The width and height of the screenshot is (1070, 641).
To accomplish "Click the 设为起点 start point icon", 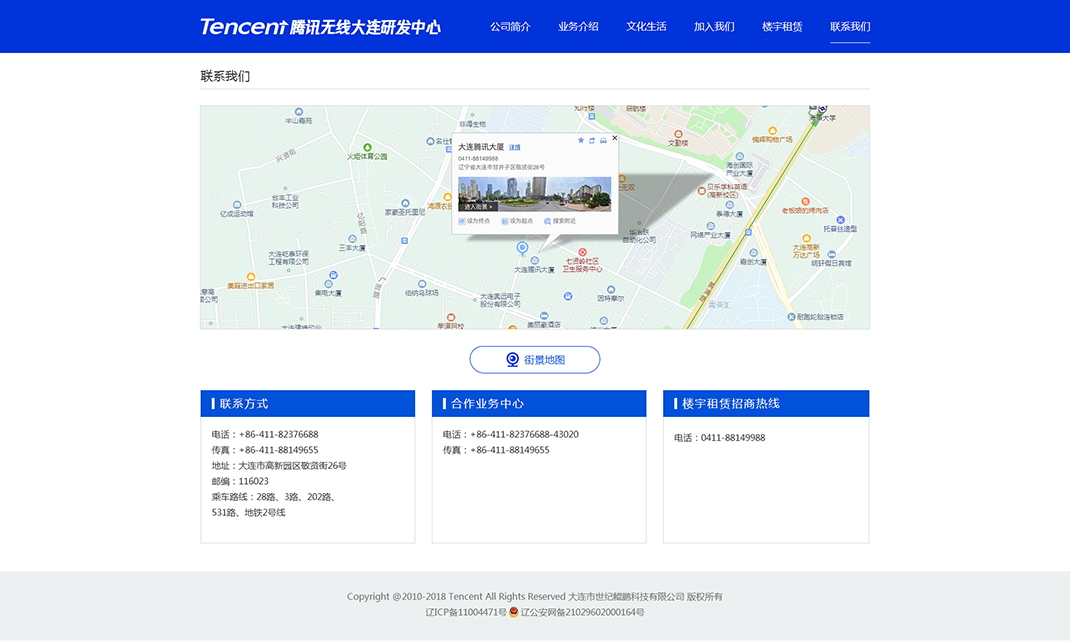I will 505,221.
